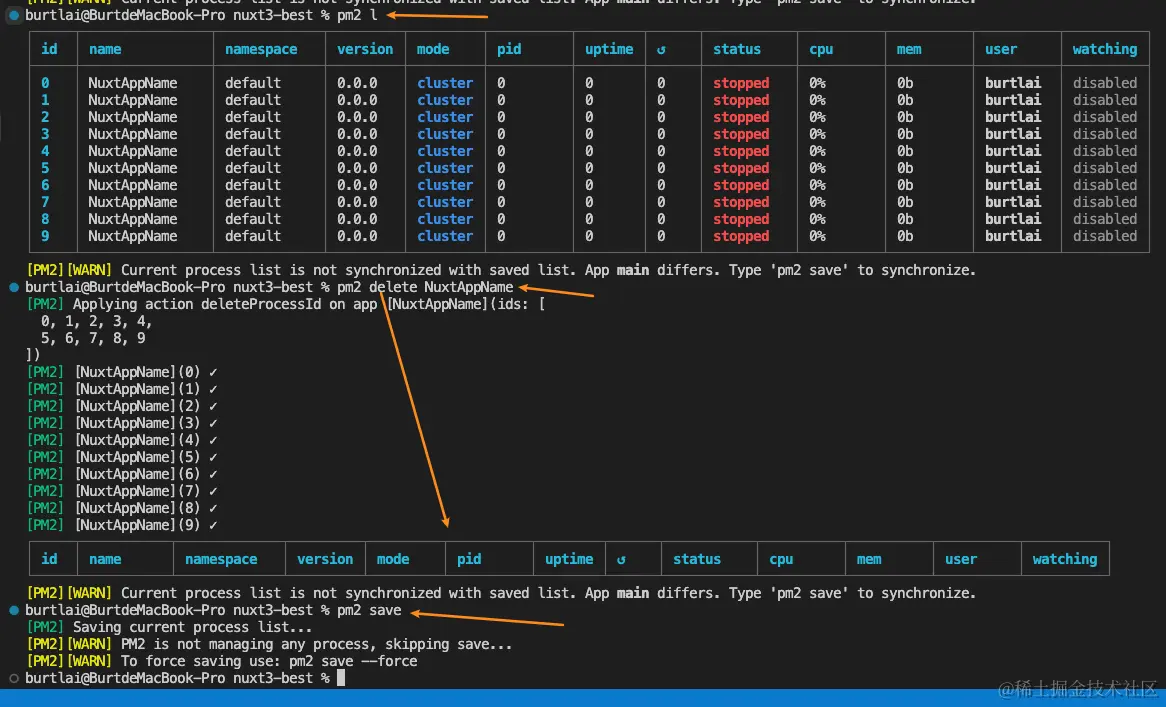This screenshot has width=1166, height=707.
Task: Click the terminal cursor block at final prompt
Action: [x=341, y=678]
